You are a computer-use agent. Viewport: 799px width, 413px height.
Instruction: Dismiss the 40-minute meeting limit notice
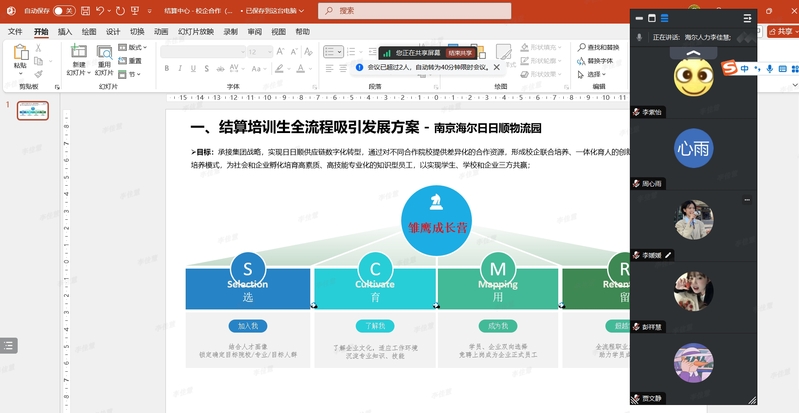(496, 67)
